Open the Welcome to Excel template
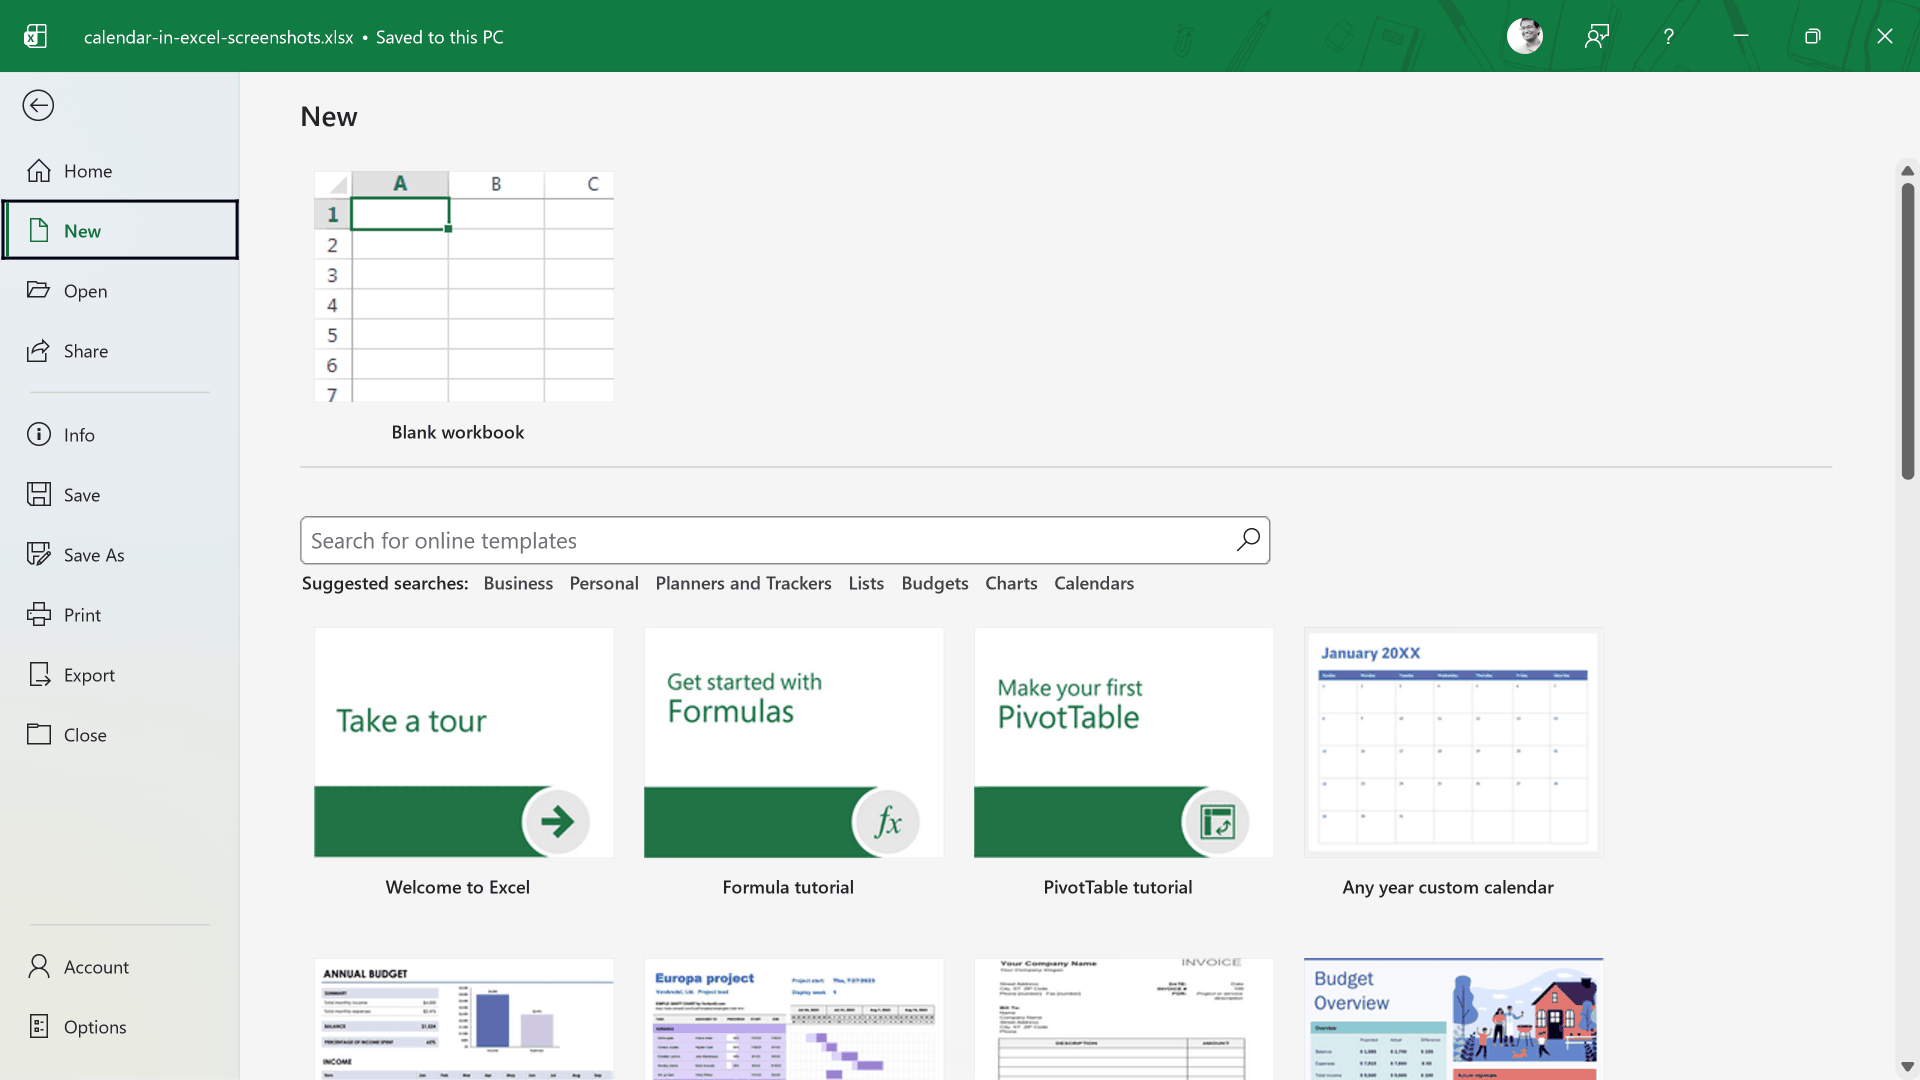This screenshot has height=1080, width=1920. (464, 742)
